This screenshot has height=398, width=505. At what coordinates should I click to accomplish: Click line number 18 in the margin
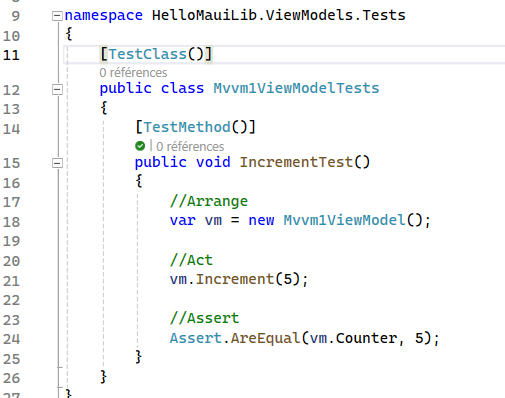11,222
